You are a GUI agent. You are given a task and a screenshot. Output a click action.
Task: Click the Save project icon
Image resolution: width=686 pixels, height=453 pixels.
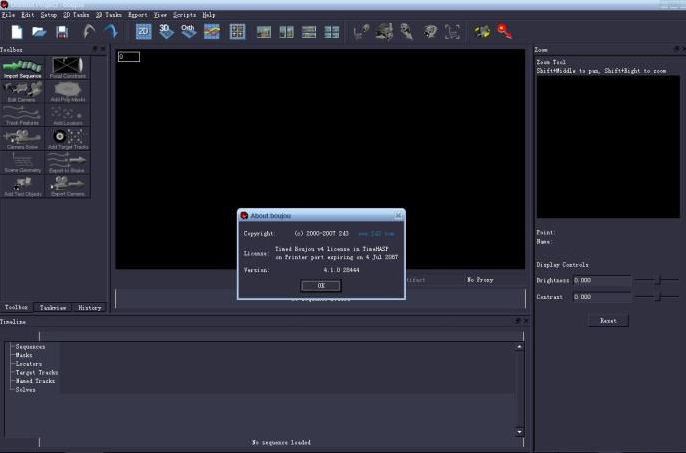(x=62, y=33)
